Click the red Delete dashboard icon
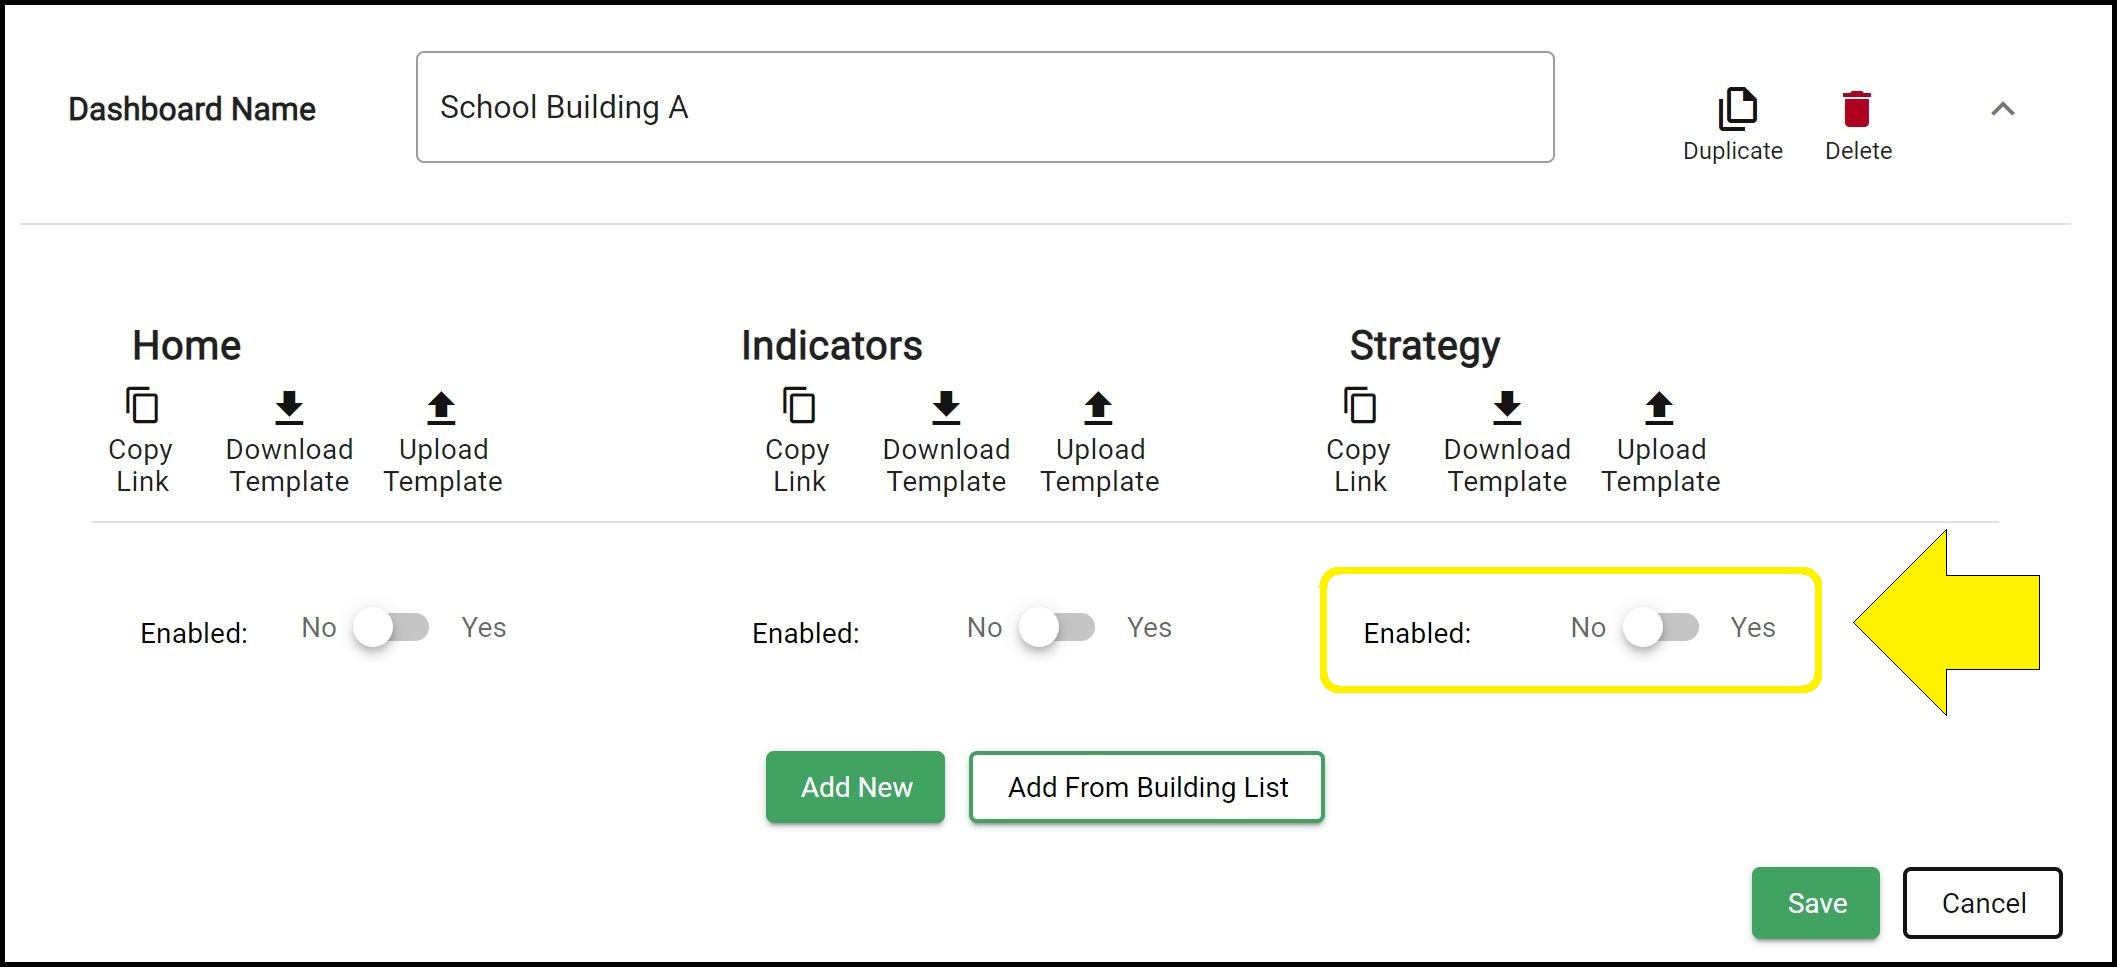This screenshot has height=967, width=2117. pos(1857,107)
